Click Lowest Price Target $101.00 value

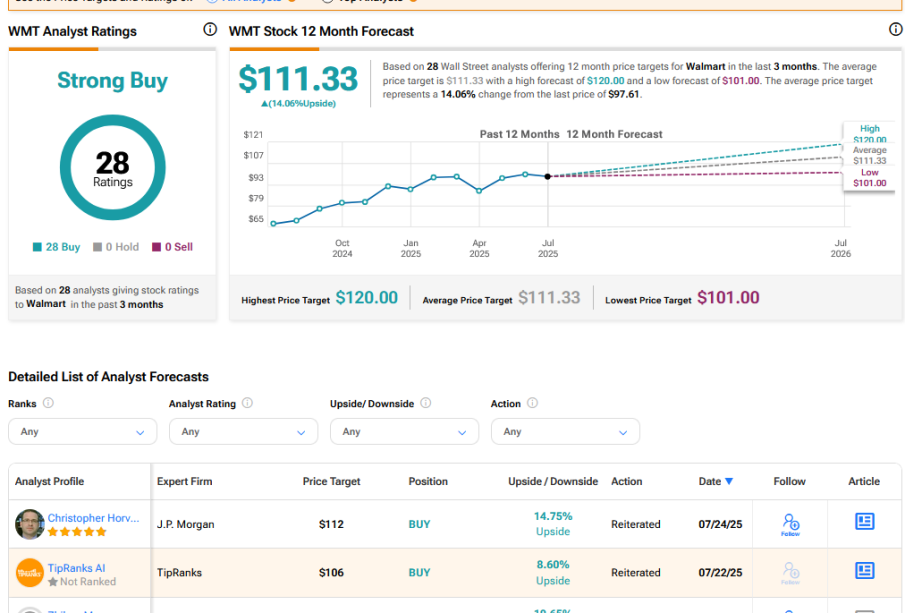[728, 298]
